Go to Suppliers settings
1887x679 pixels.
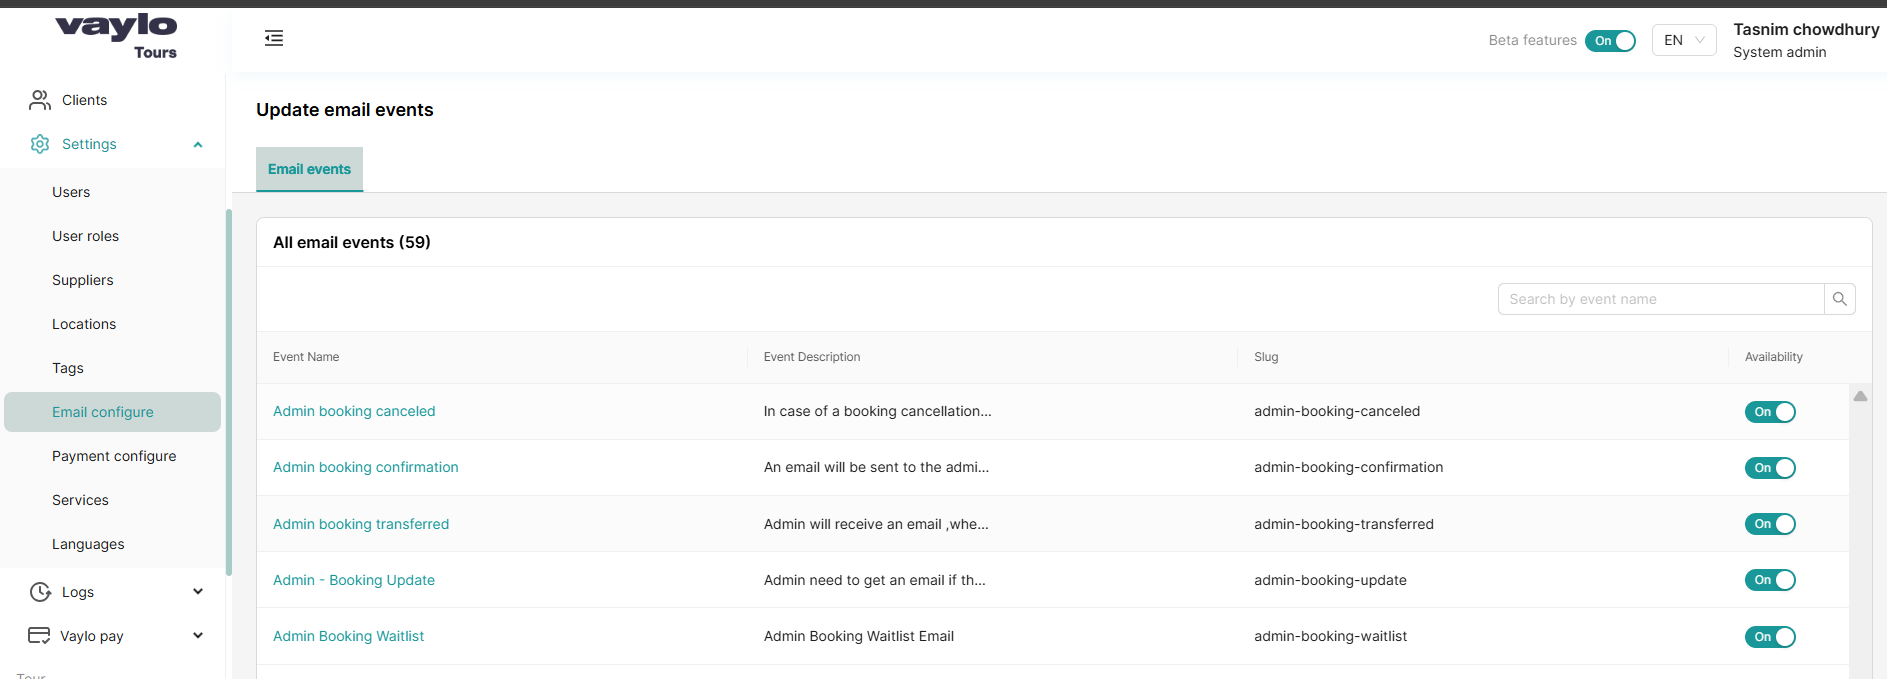click(x=82, y=280)
